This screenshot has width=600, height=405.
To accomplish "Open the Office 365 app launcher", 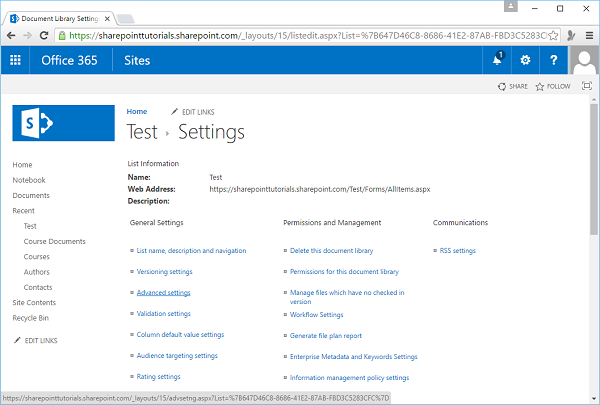I will click(15, 60).
